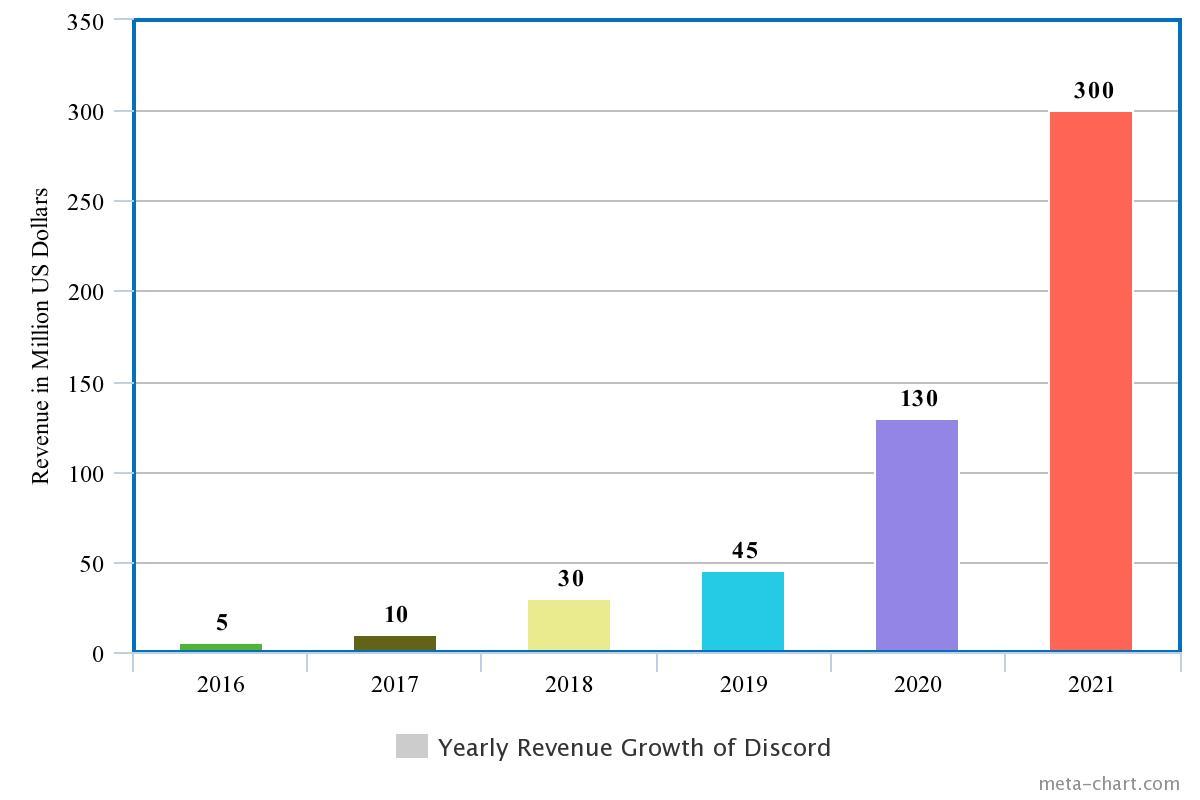Click the 200 y-axis tick label
1200x800 pixels.
(85, 292)
